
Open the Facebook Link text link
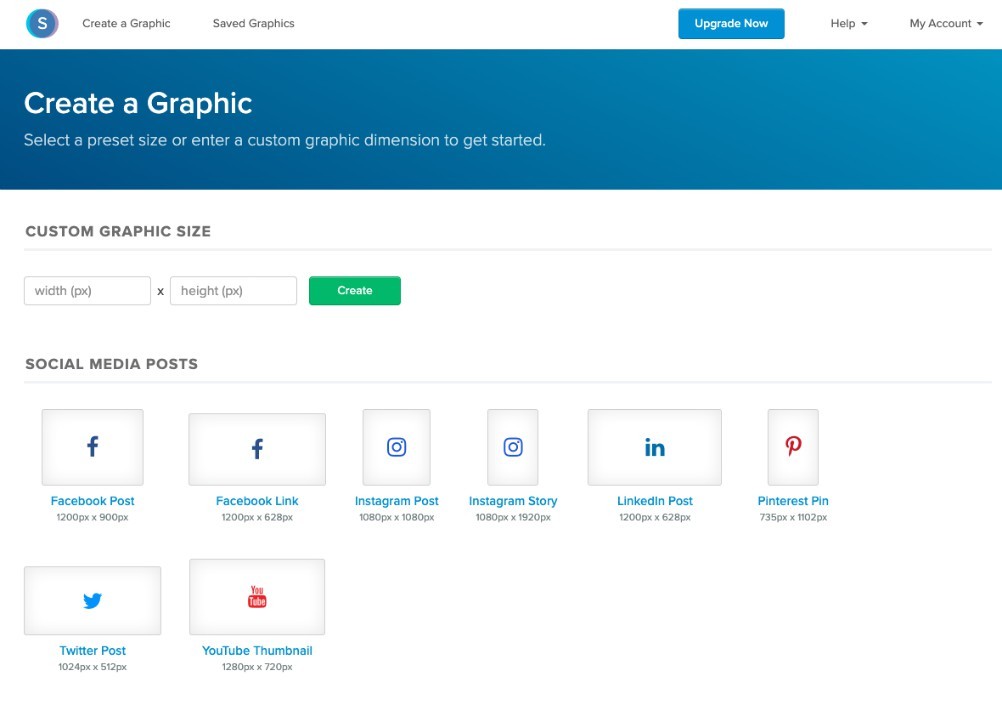click(x=257, y=501)
